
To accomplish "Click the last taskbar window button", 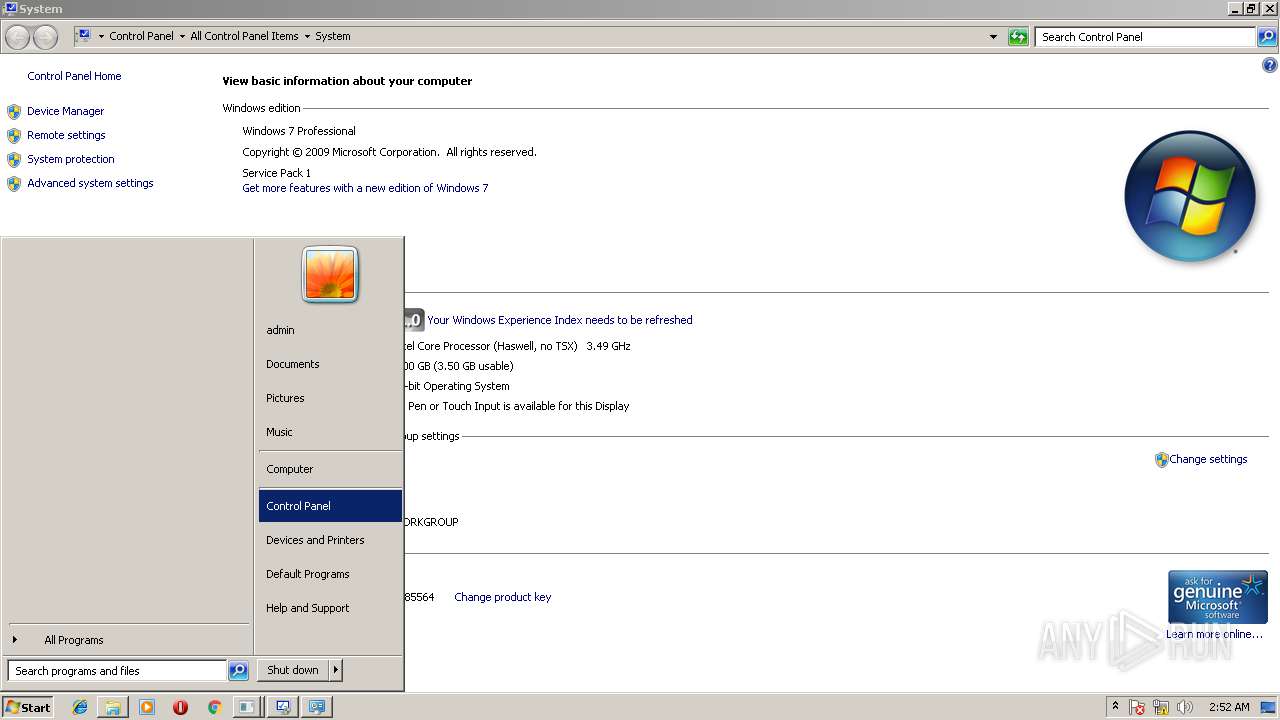I will [x=317, y=707].
